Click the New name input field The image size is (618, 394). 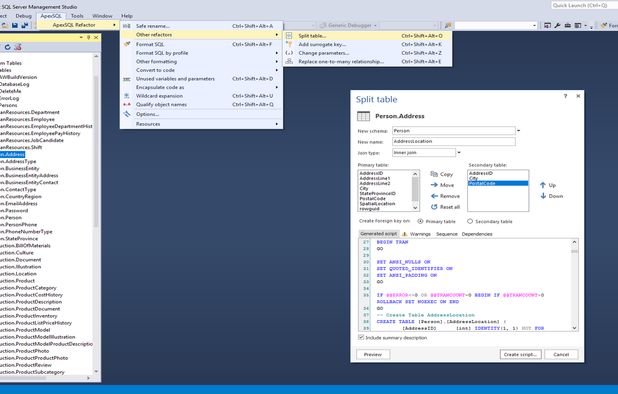(x=454, y=141)
